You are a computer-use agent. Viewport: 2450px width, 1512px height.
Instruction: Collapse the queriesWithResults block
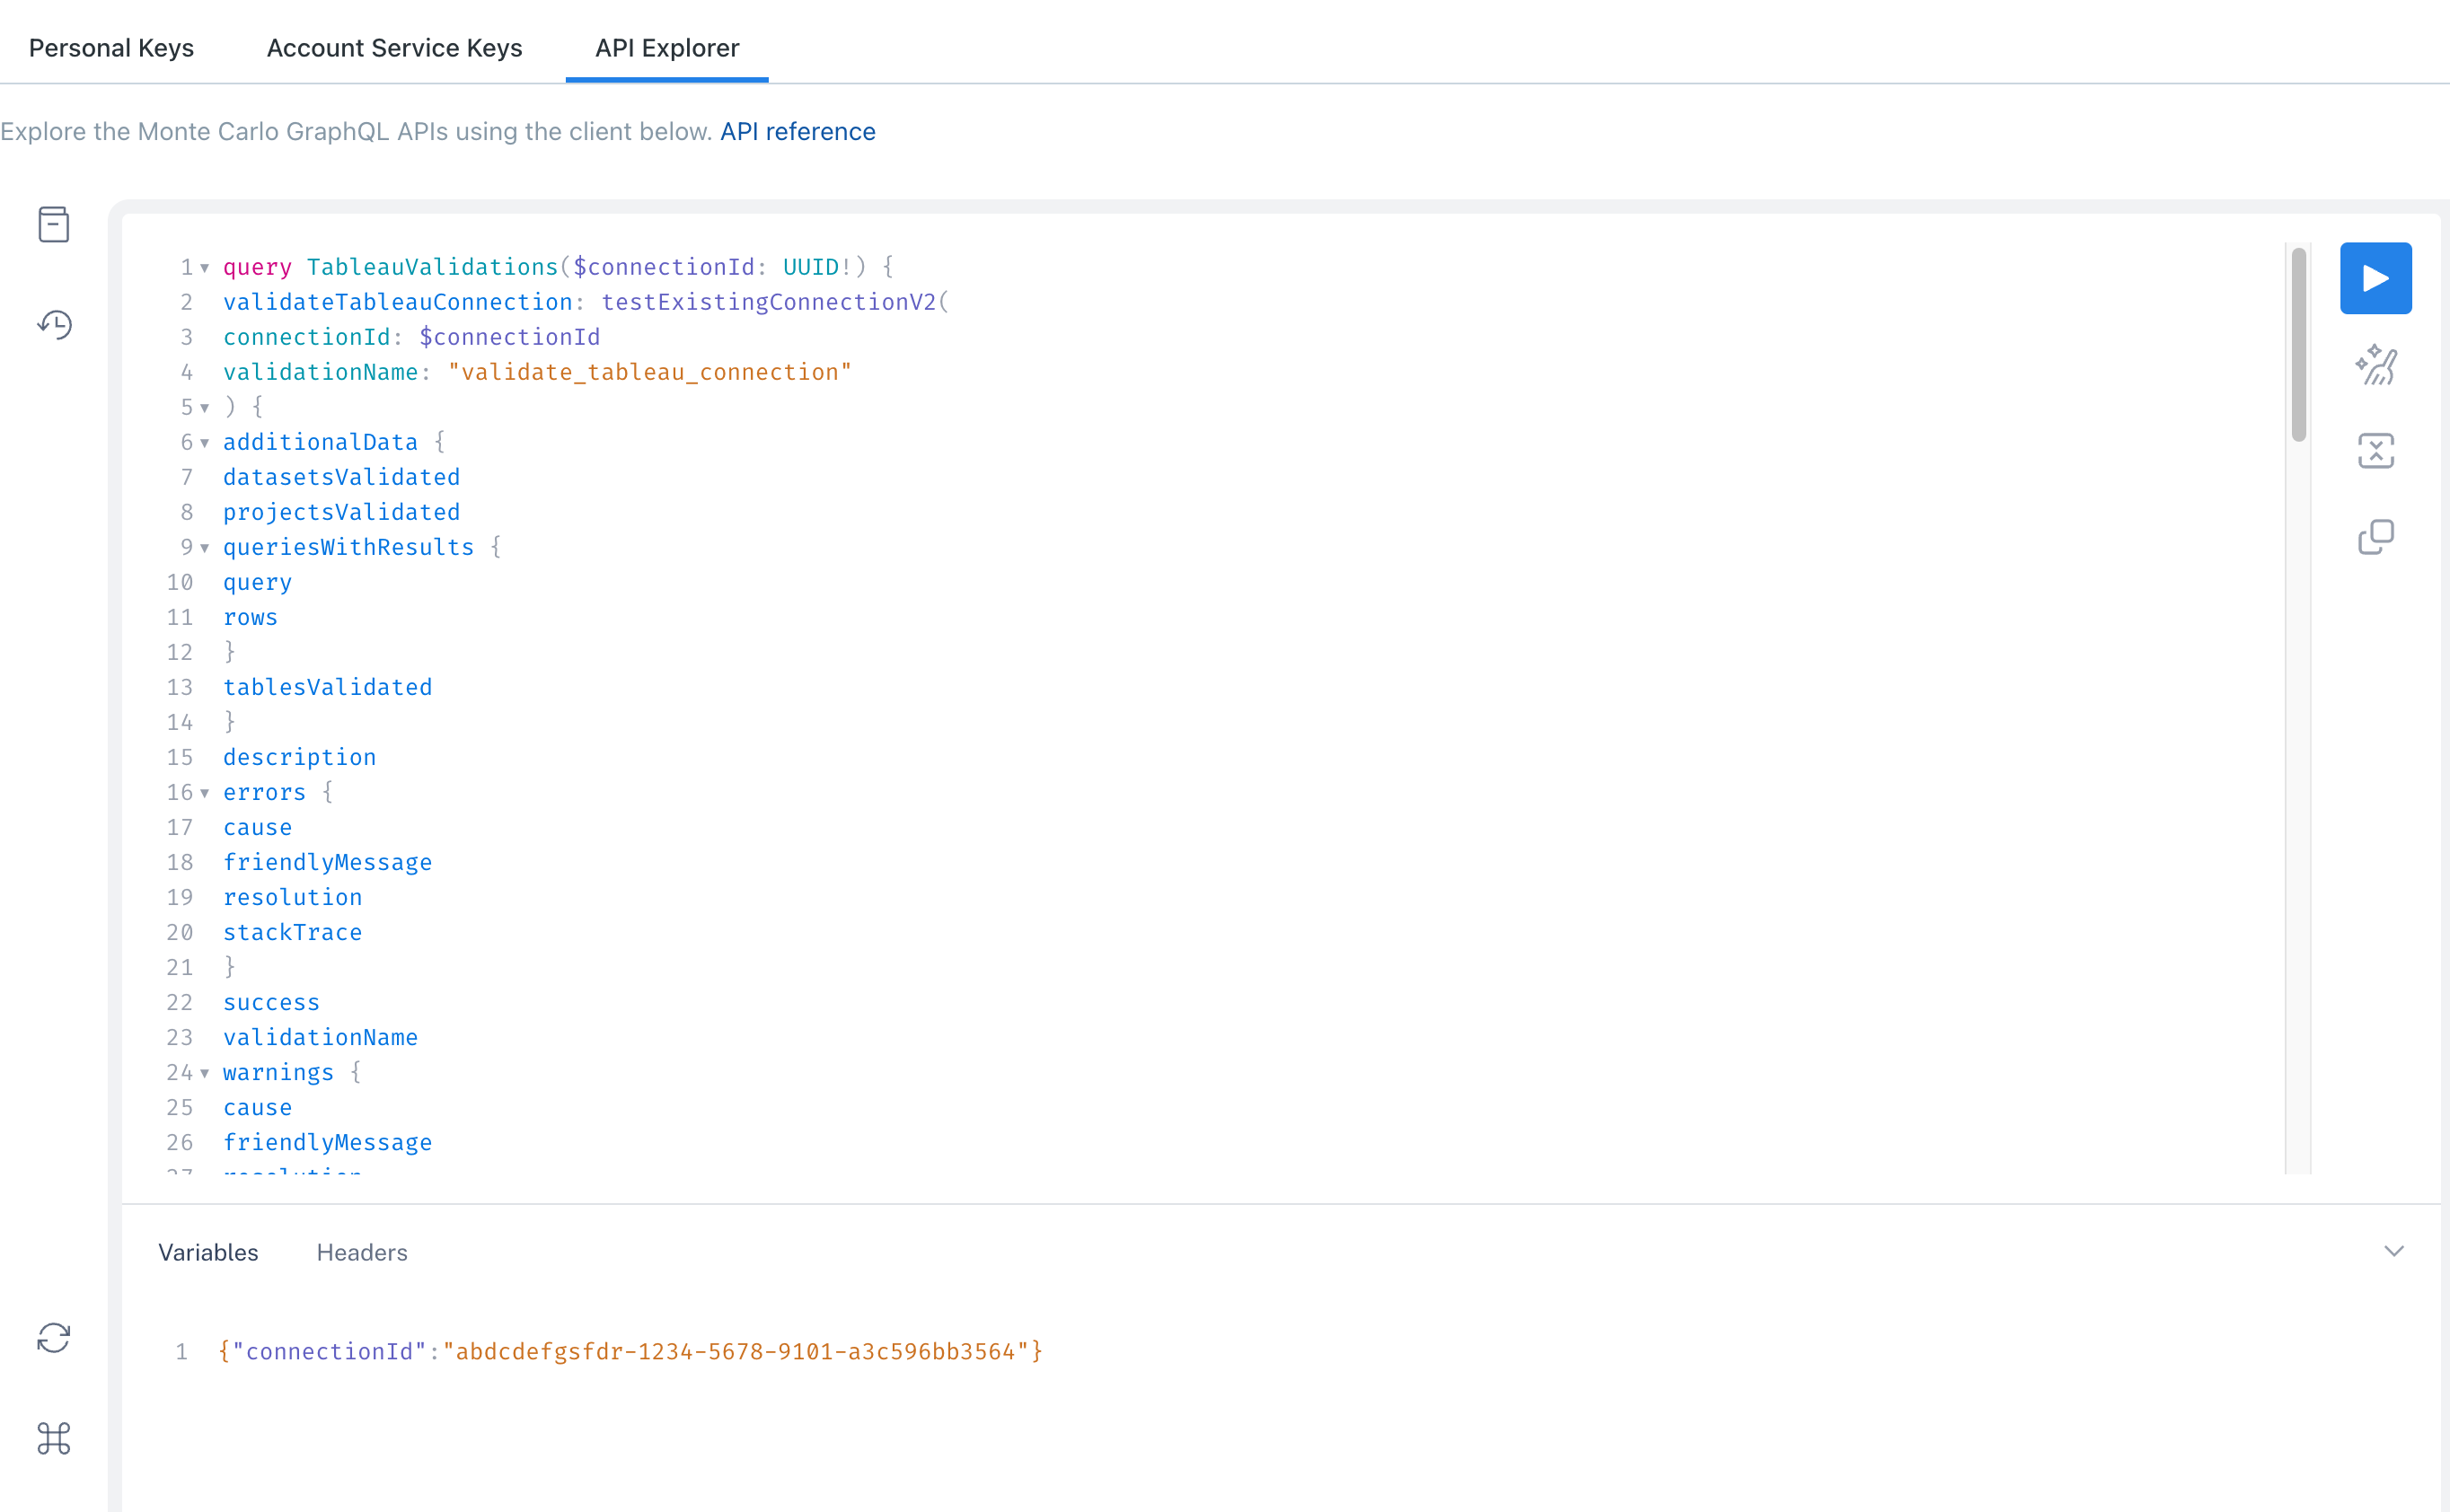tap(205, 548)
